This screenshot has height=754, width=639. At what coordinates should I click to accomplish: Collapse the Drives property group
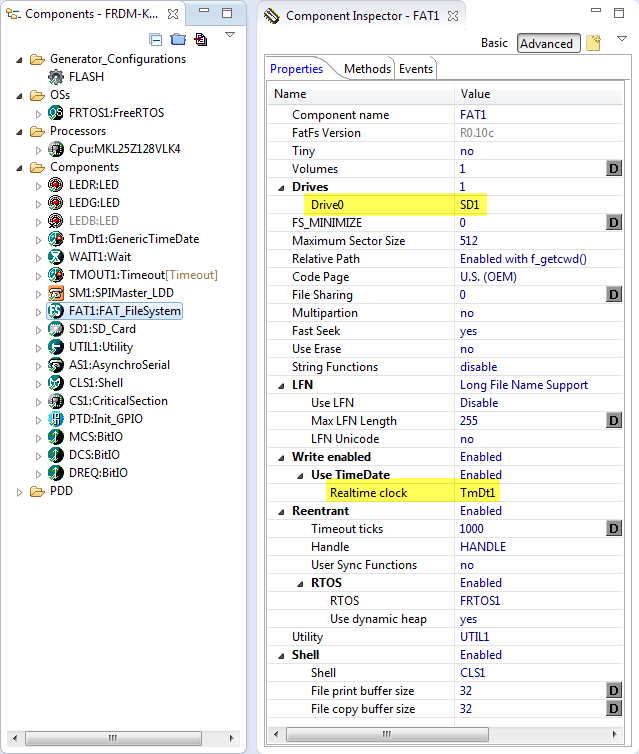click(281, 187)
